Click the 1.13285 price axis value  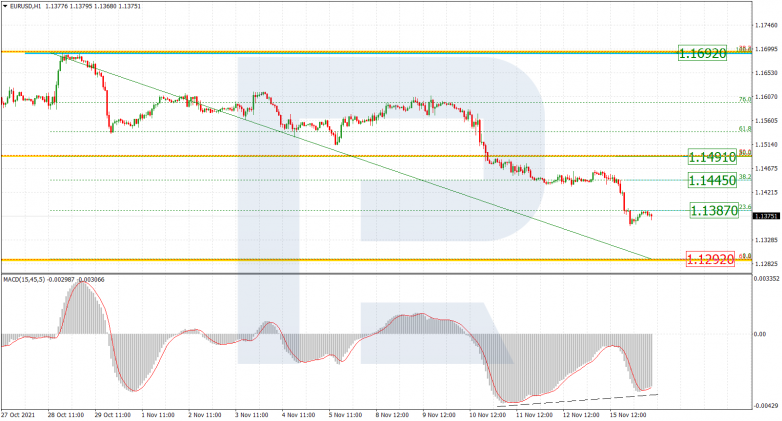click(766, 240)
